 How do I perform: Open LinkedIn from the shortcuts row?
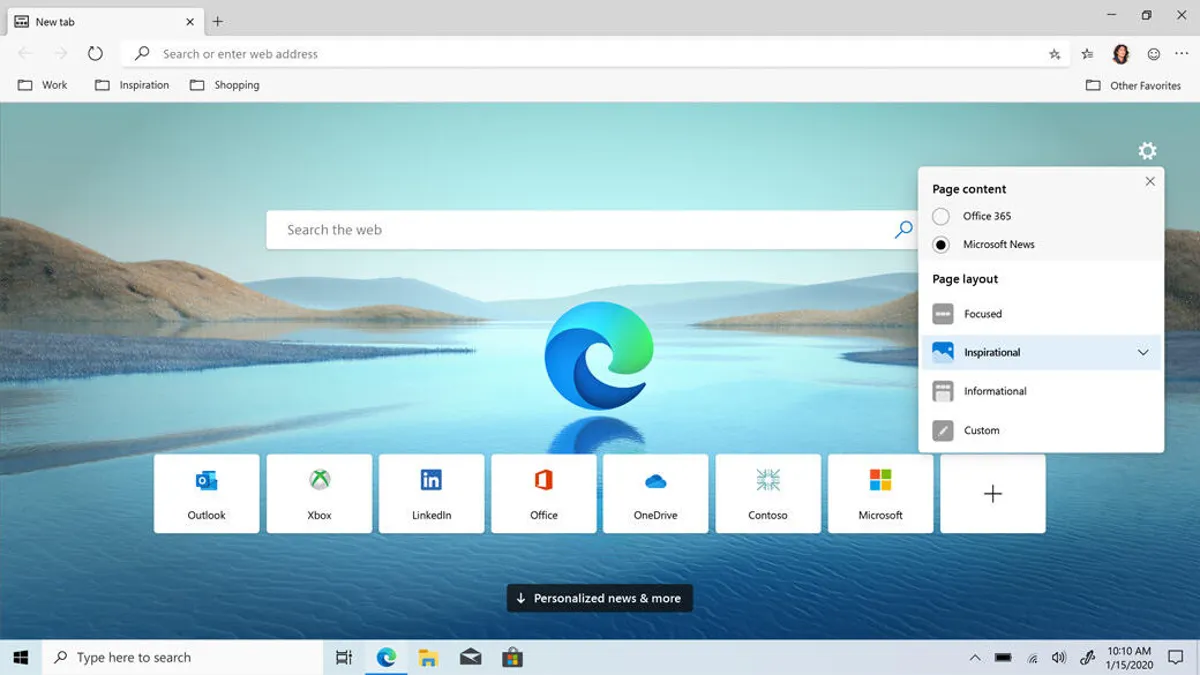point(431,493)
